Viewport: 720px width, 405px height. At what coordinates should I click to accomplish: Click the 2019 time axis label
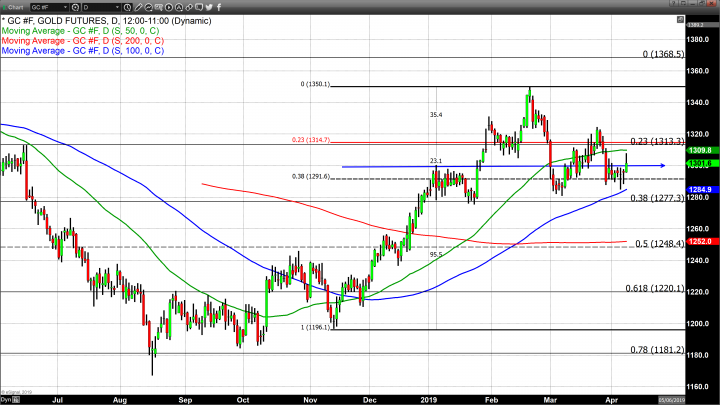[x=428, y=400]
